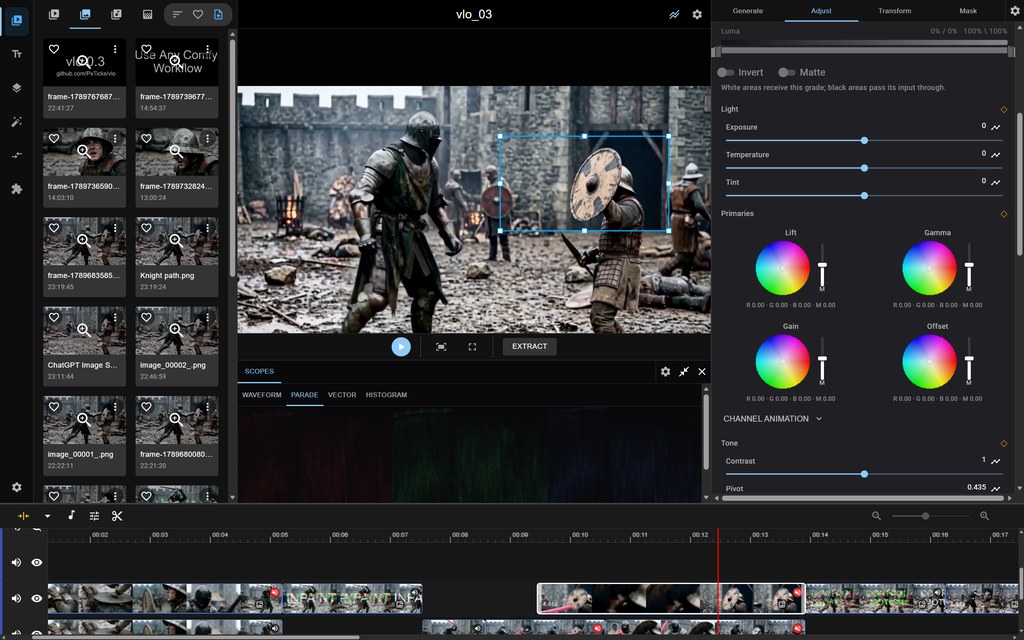Toggle the Invert switch
This screenshot has height=640, width=1024.
[726, 72]
